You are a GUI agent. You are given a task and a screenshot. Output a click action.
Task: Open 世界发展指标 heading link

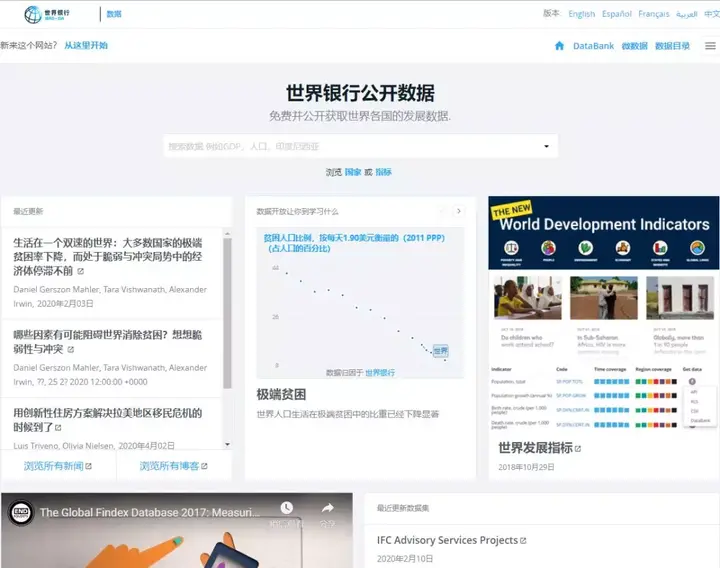tap(535, 448)
